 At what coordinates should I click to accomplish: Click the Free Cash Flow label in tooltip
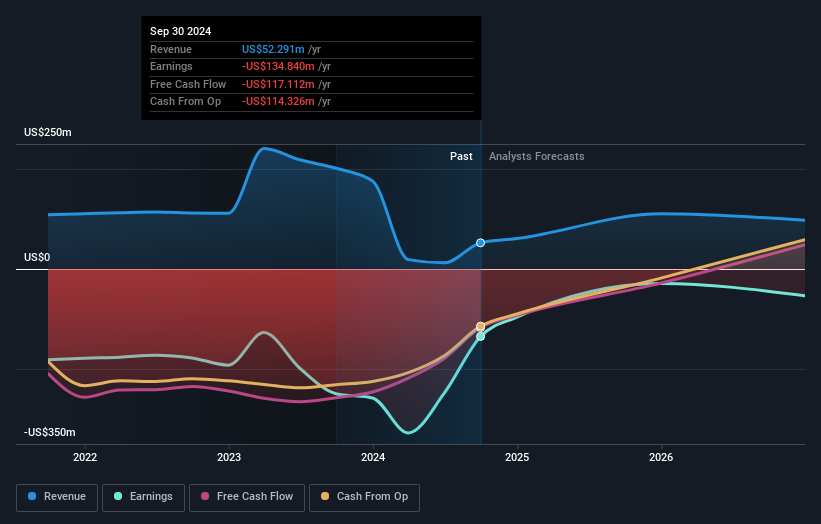[188, 84]
